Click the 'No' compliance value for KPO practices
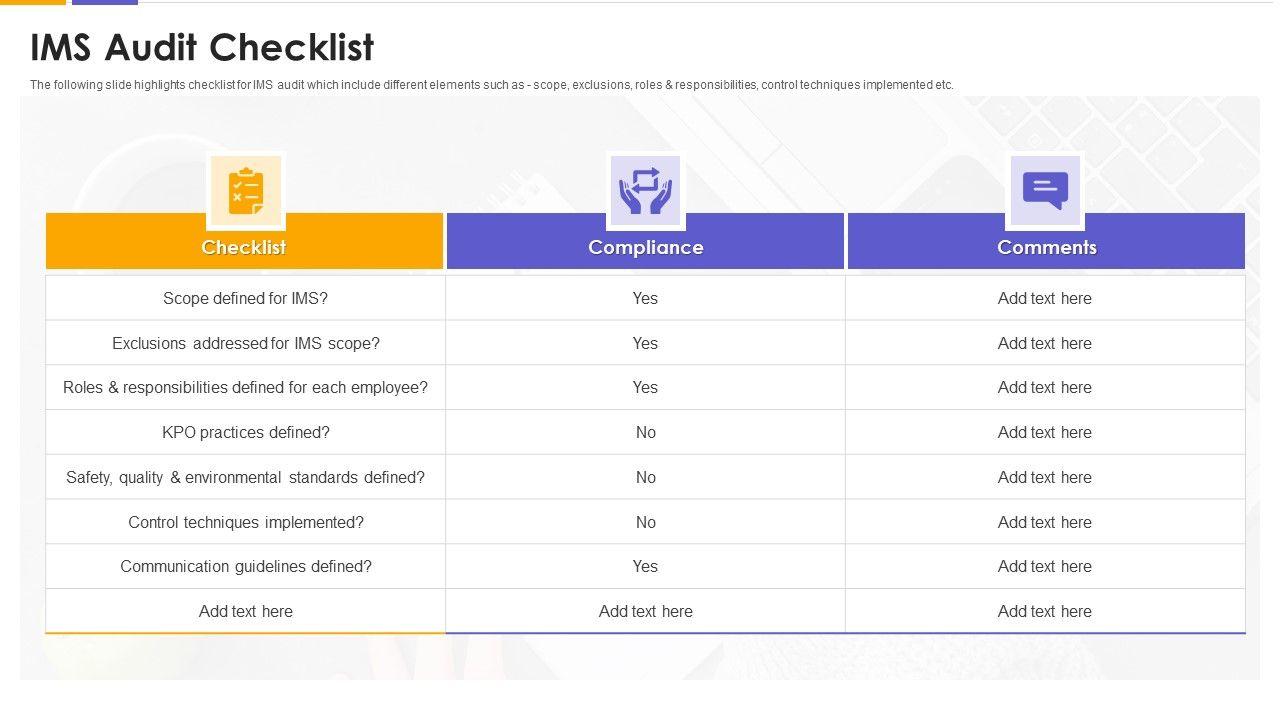The image size is (1280, 720). coord(645,432)
